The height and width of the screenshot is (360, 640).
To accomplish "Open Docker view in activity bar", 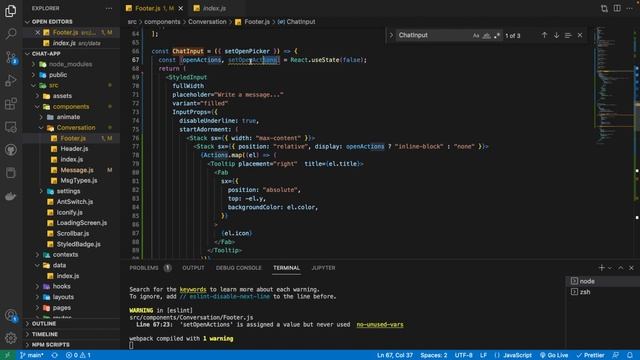I will [x=11, y=196].
